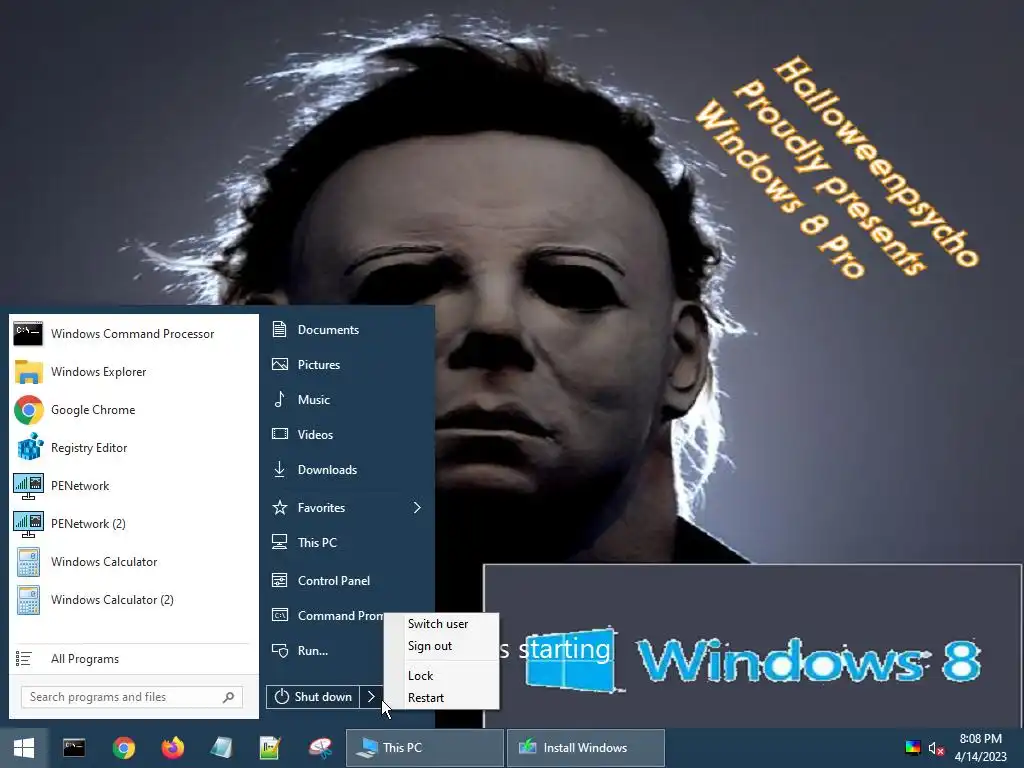Image resolution: width=1024 pixels, height=768 pixels.
Task: Launch PENetwork (2) entry
Action: (133, 524)
